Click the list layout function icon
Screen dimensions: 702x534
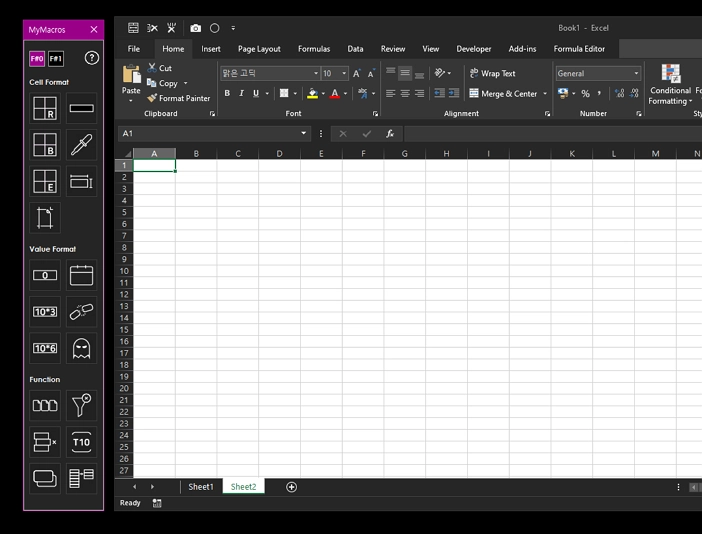[x=81, y=478]
